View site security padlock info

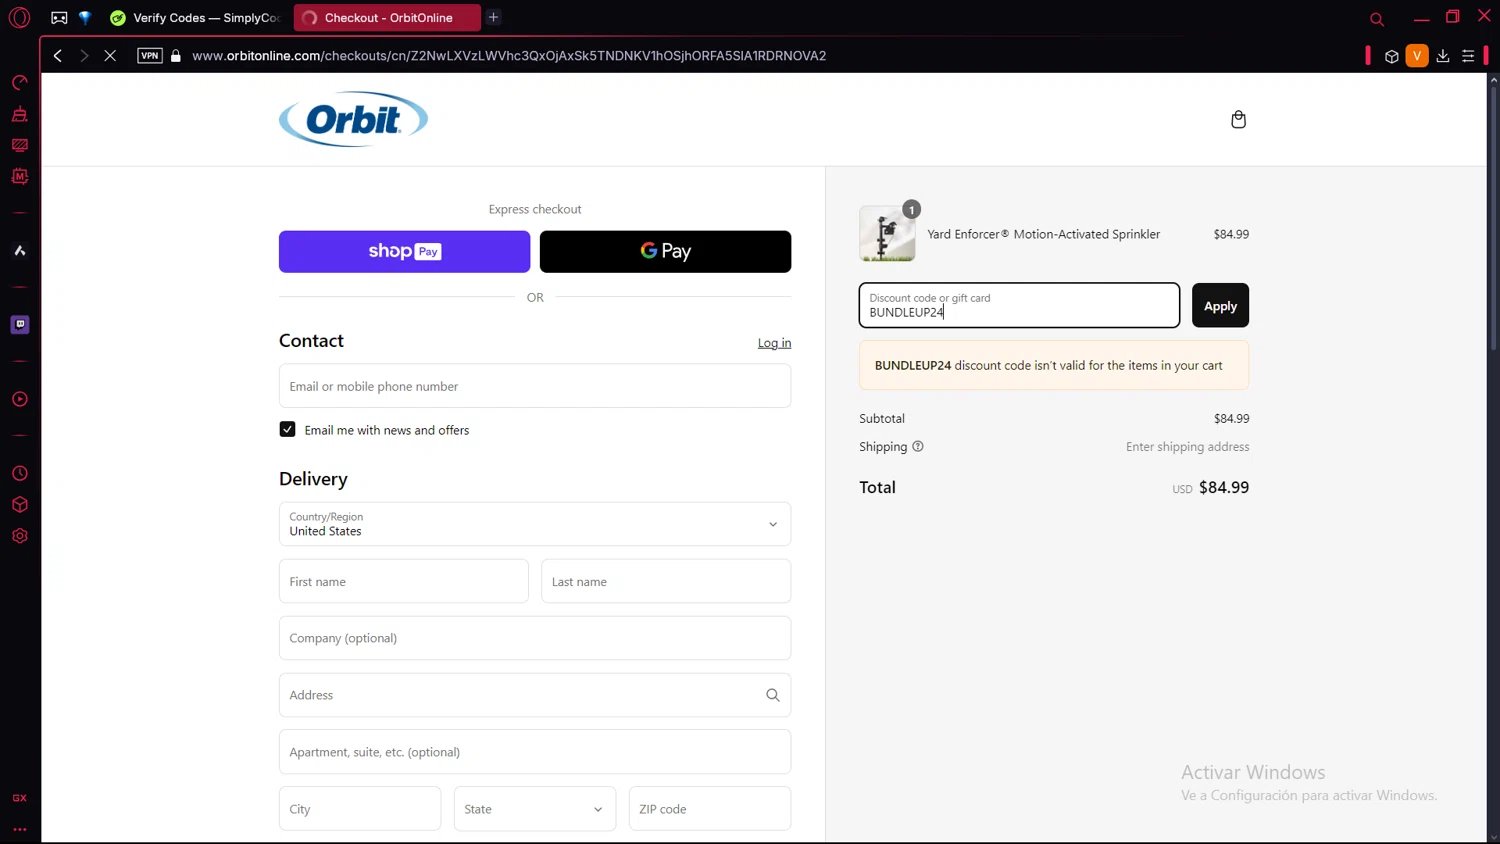tap(176, 56)
